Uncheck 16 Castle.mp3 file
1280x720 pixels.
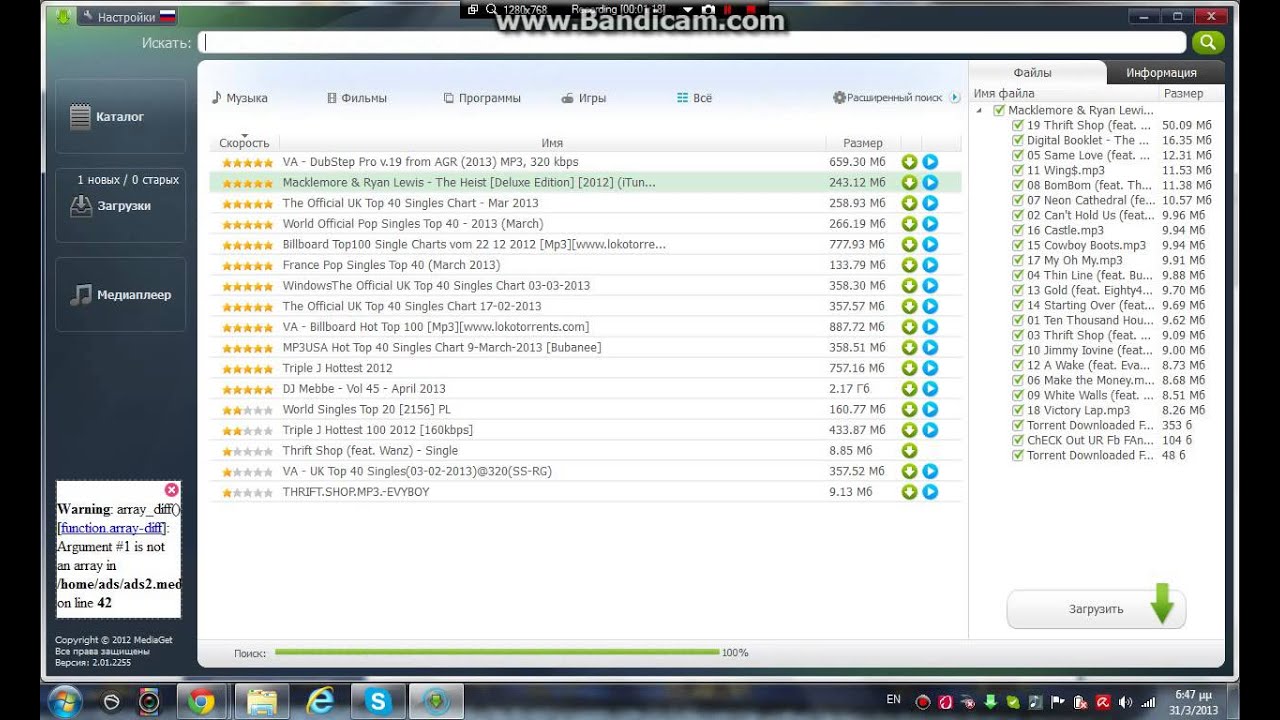click(1018, 231)
